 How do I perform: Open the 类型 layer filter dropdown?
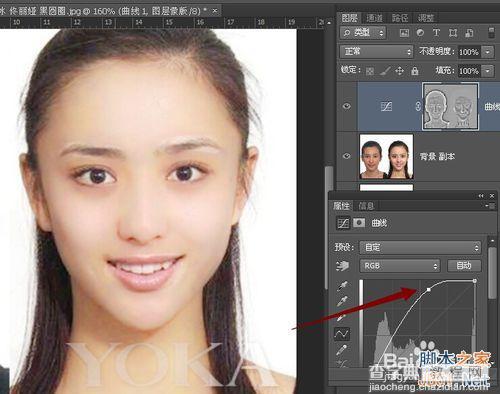[x=363, y=33]
